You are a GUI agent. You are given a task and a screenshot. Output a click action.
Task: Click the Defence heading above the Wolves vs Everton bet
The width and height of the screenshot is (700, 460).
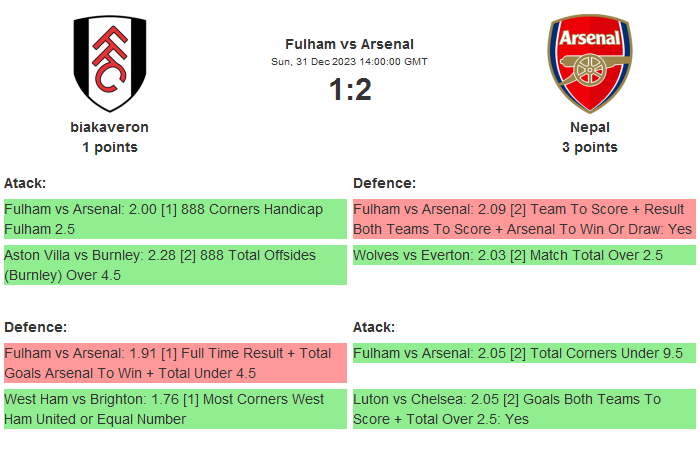click(384, 183)
